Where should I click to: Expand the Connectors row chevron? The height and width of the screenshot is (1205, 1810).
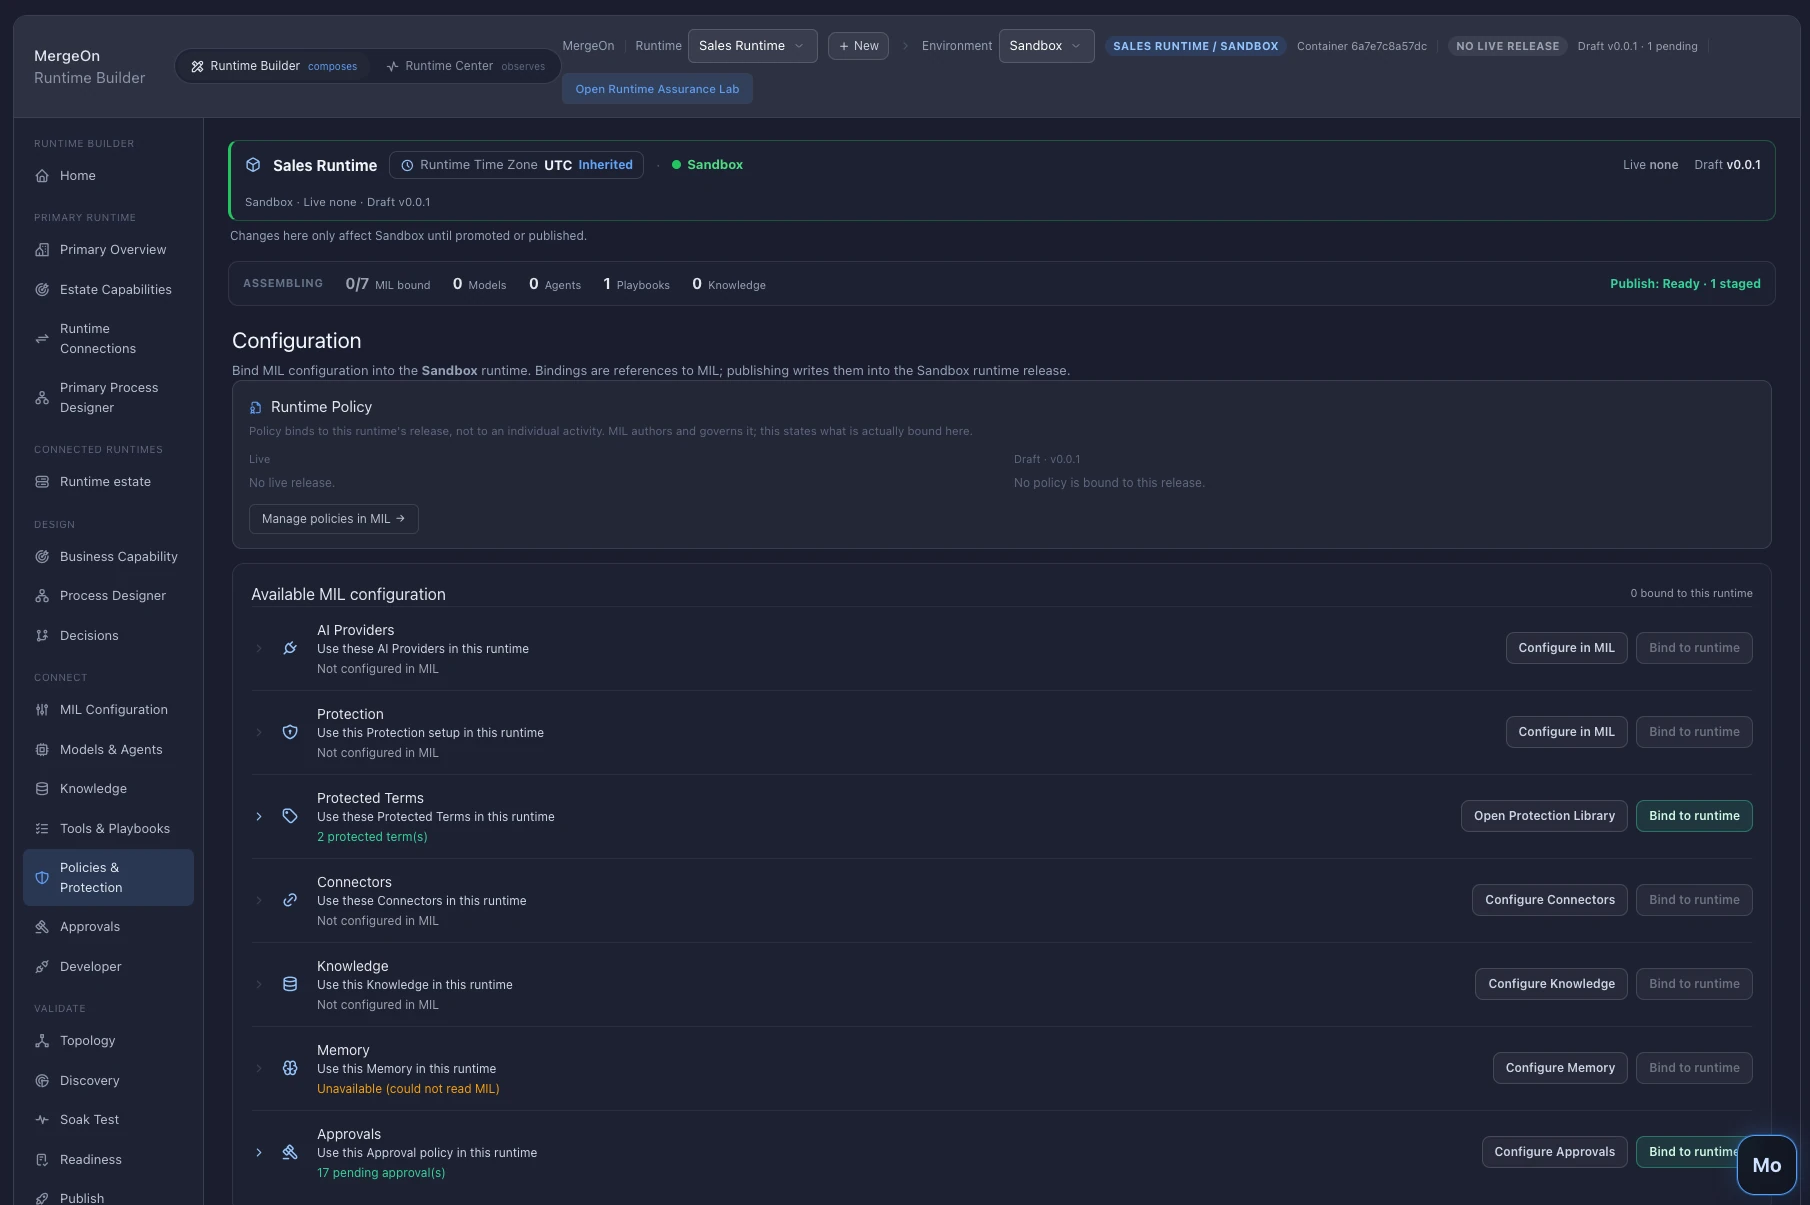coord(259,901)
